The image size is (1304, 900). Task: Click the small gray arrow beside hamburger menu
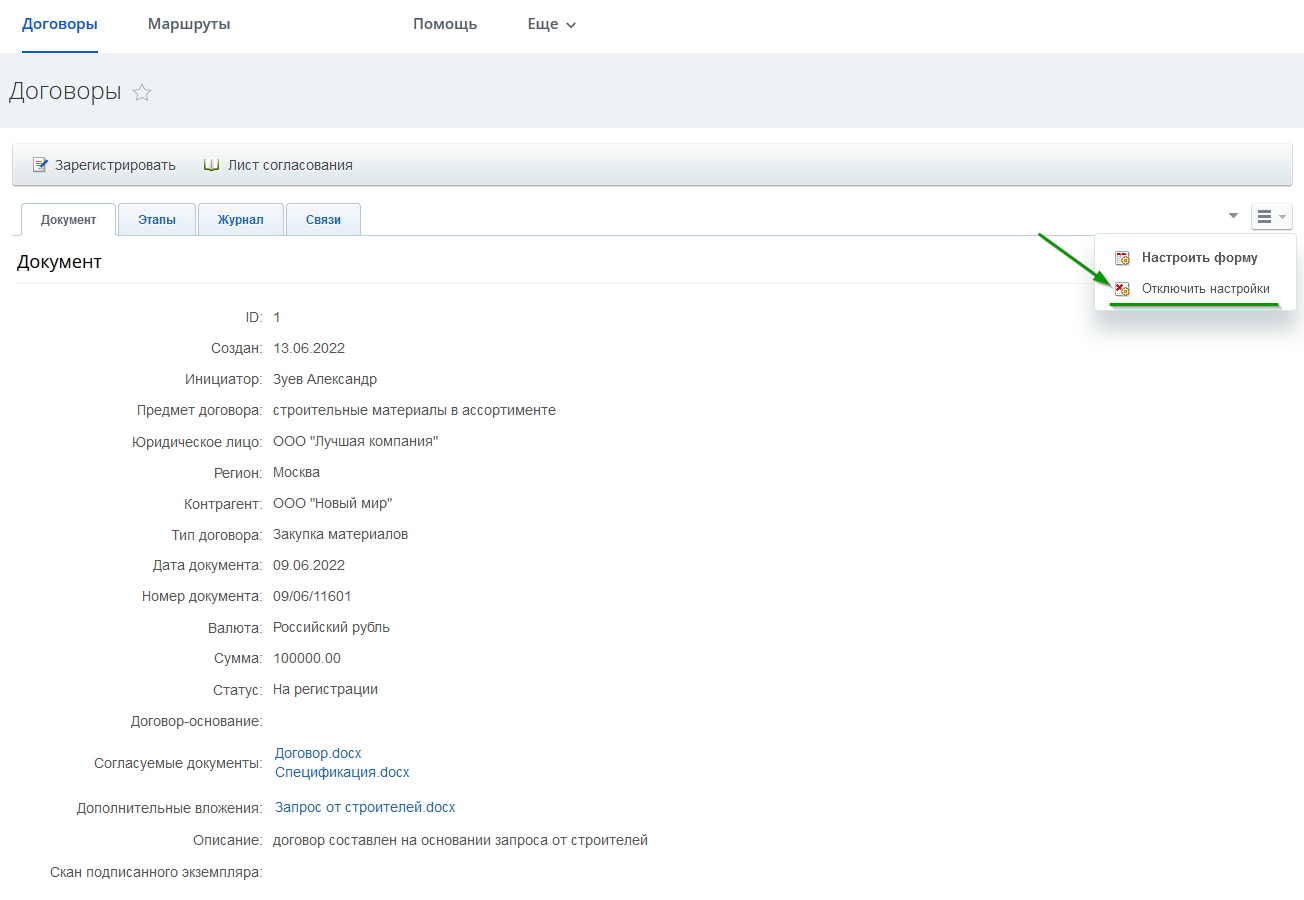pos(1233,215)
